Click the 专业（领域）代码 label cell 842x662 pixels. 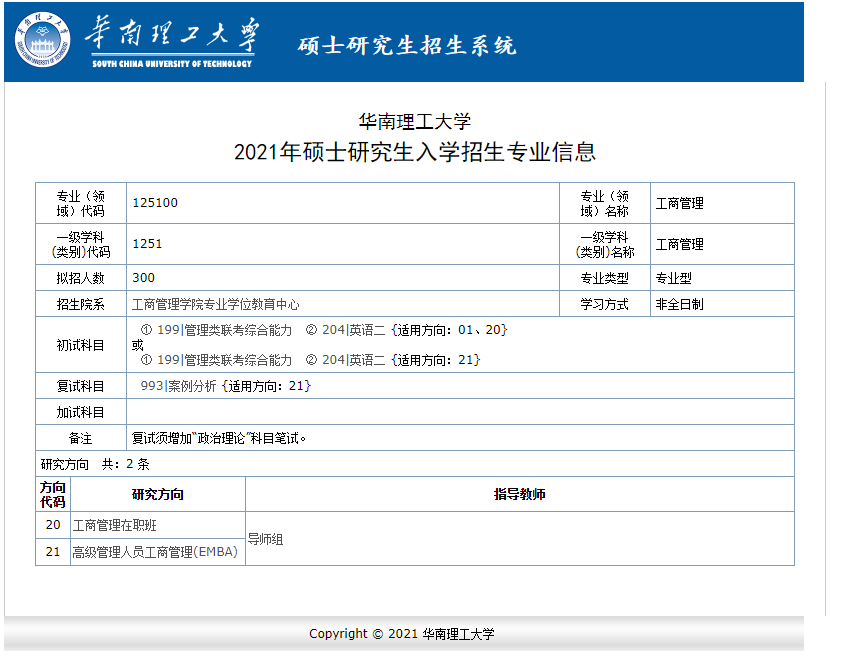[x=81, y=203]
